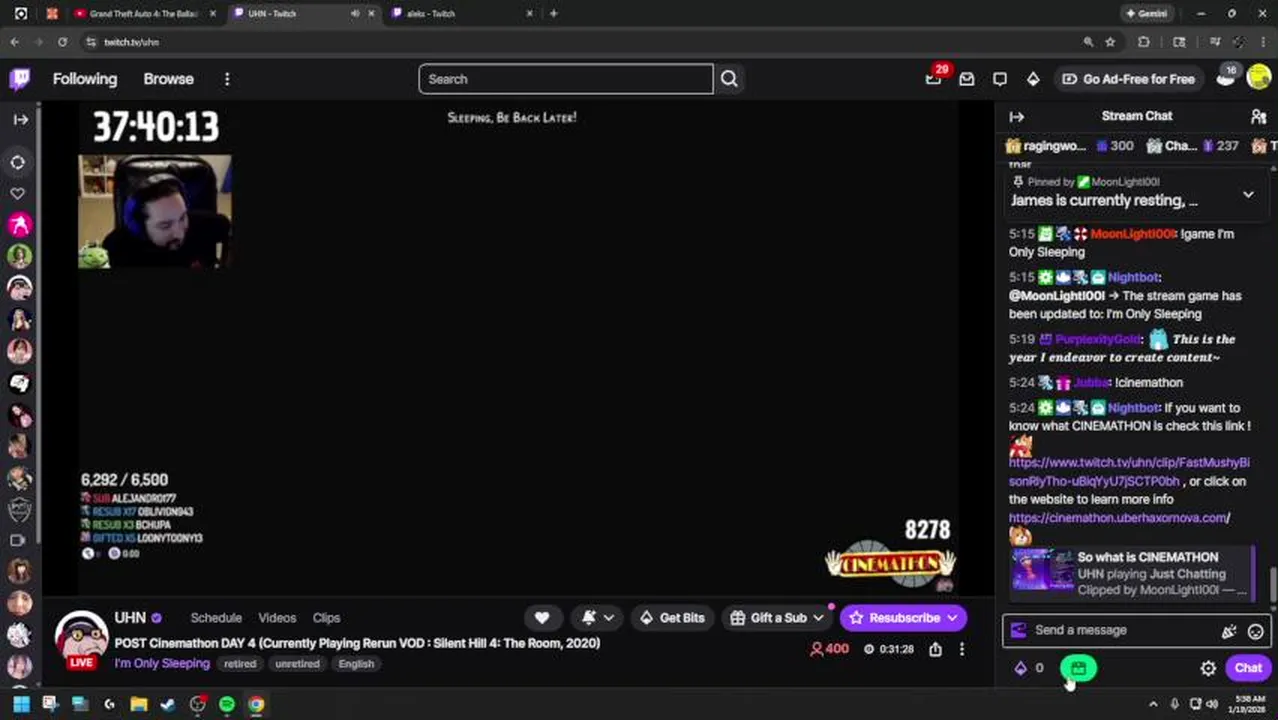Image resolution: width=1278 pixels, height=720 pixels.
Task: Open the cinemathon.uberhaxornova.com link
Action: click(x=1119, y=518)
